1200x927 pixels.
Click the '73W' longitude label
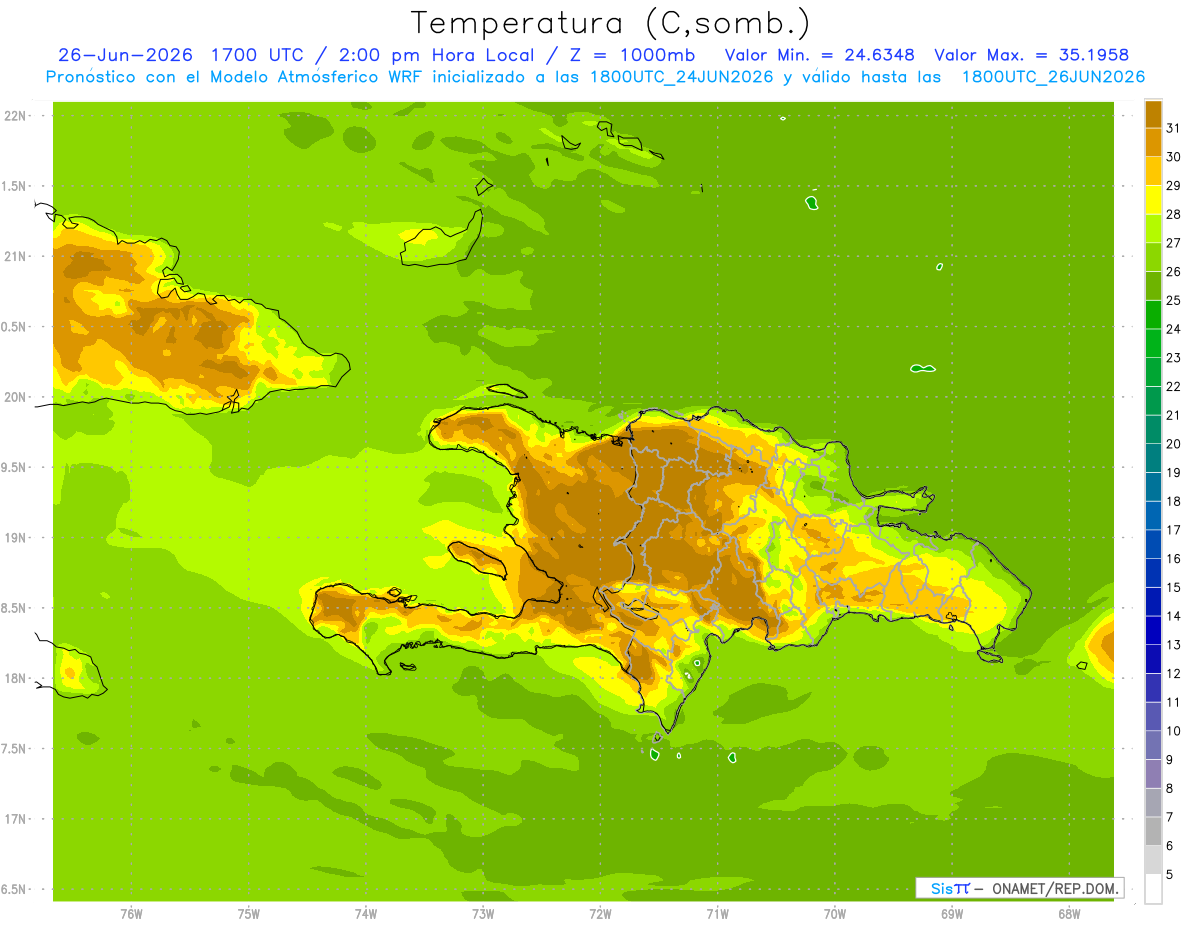pos(483,914)
